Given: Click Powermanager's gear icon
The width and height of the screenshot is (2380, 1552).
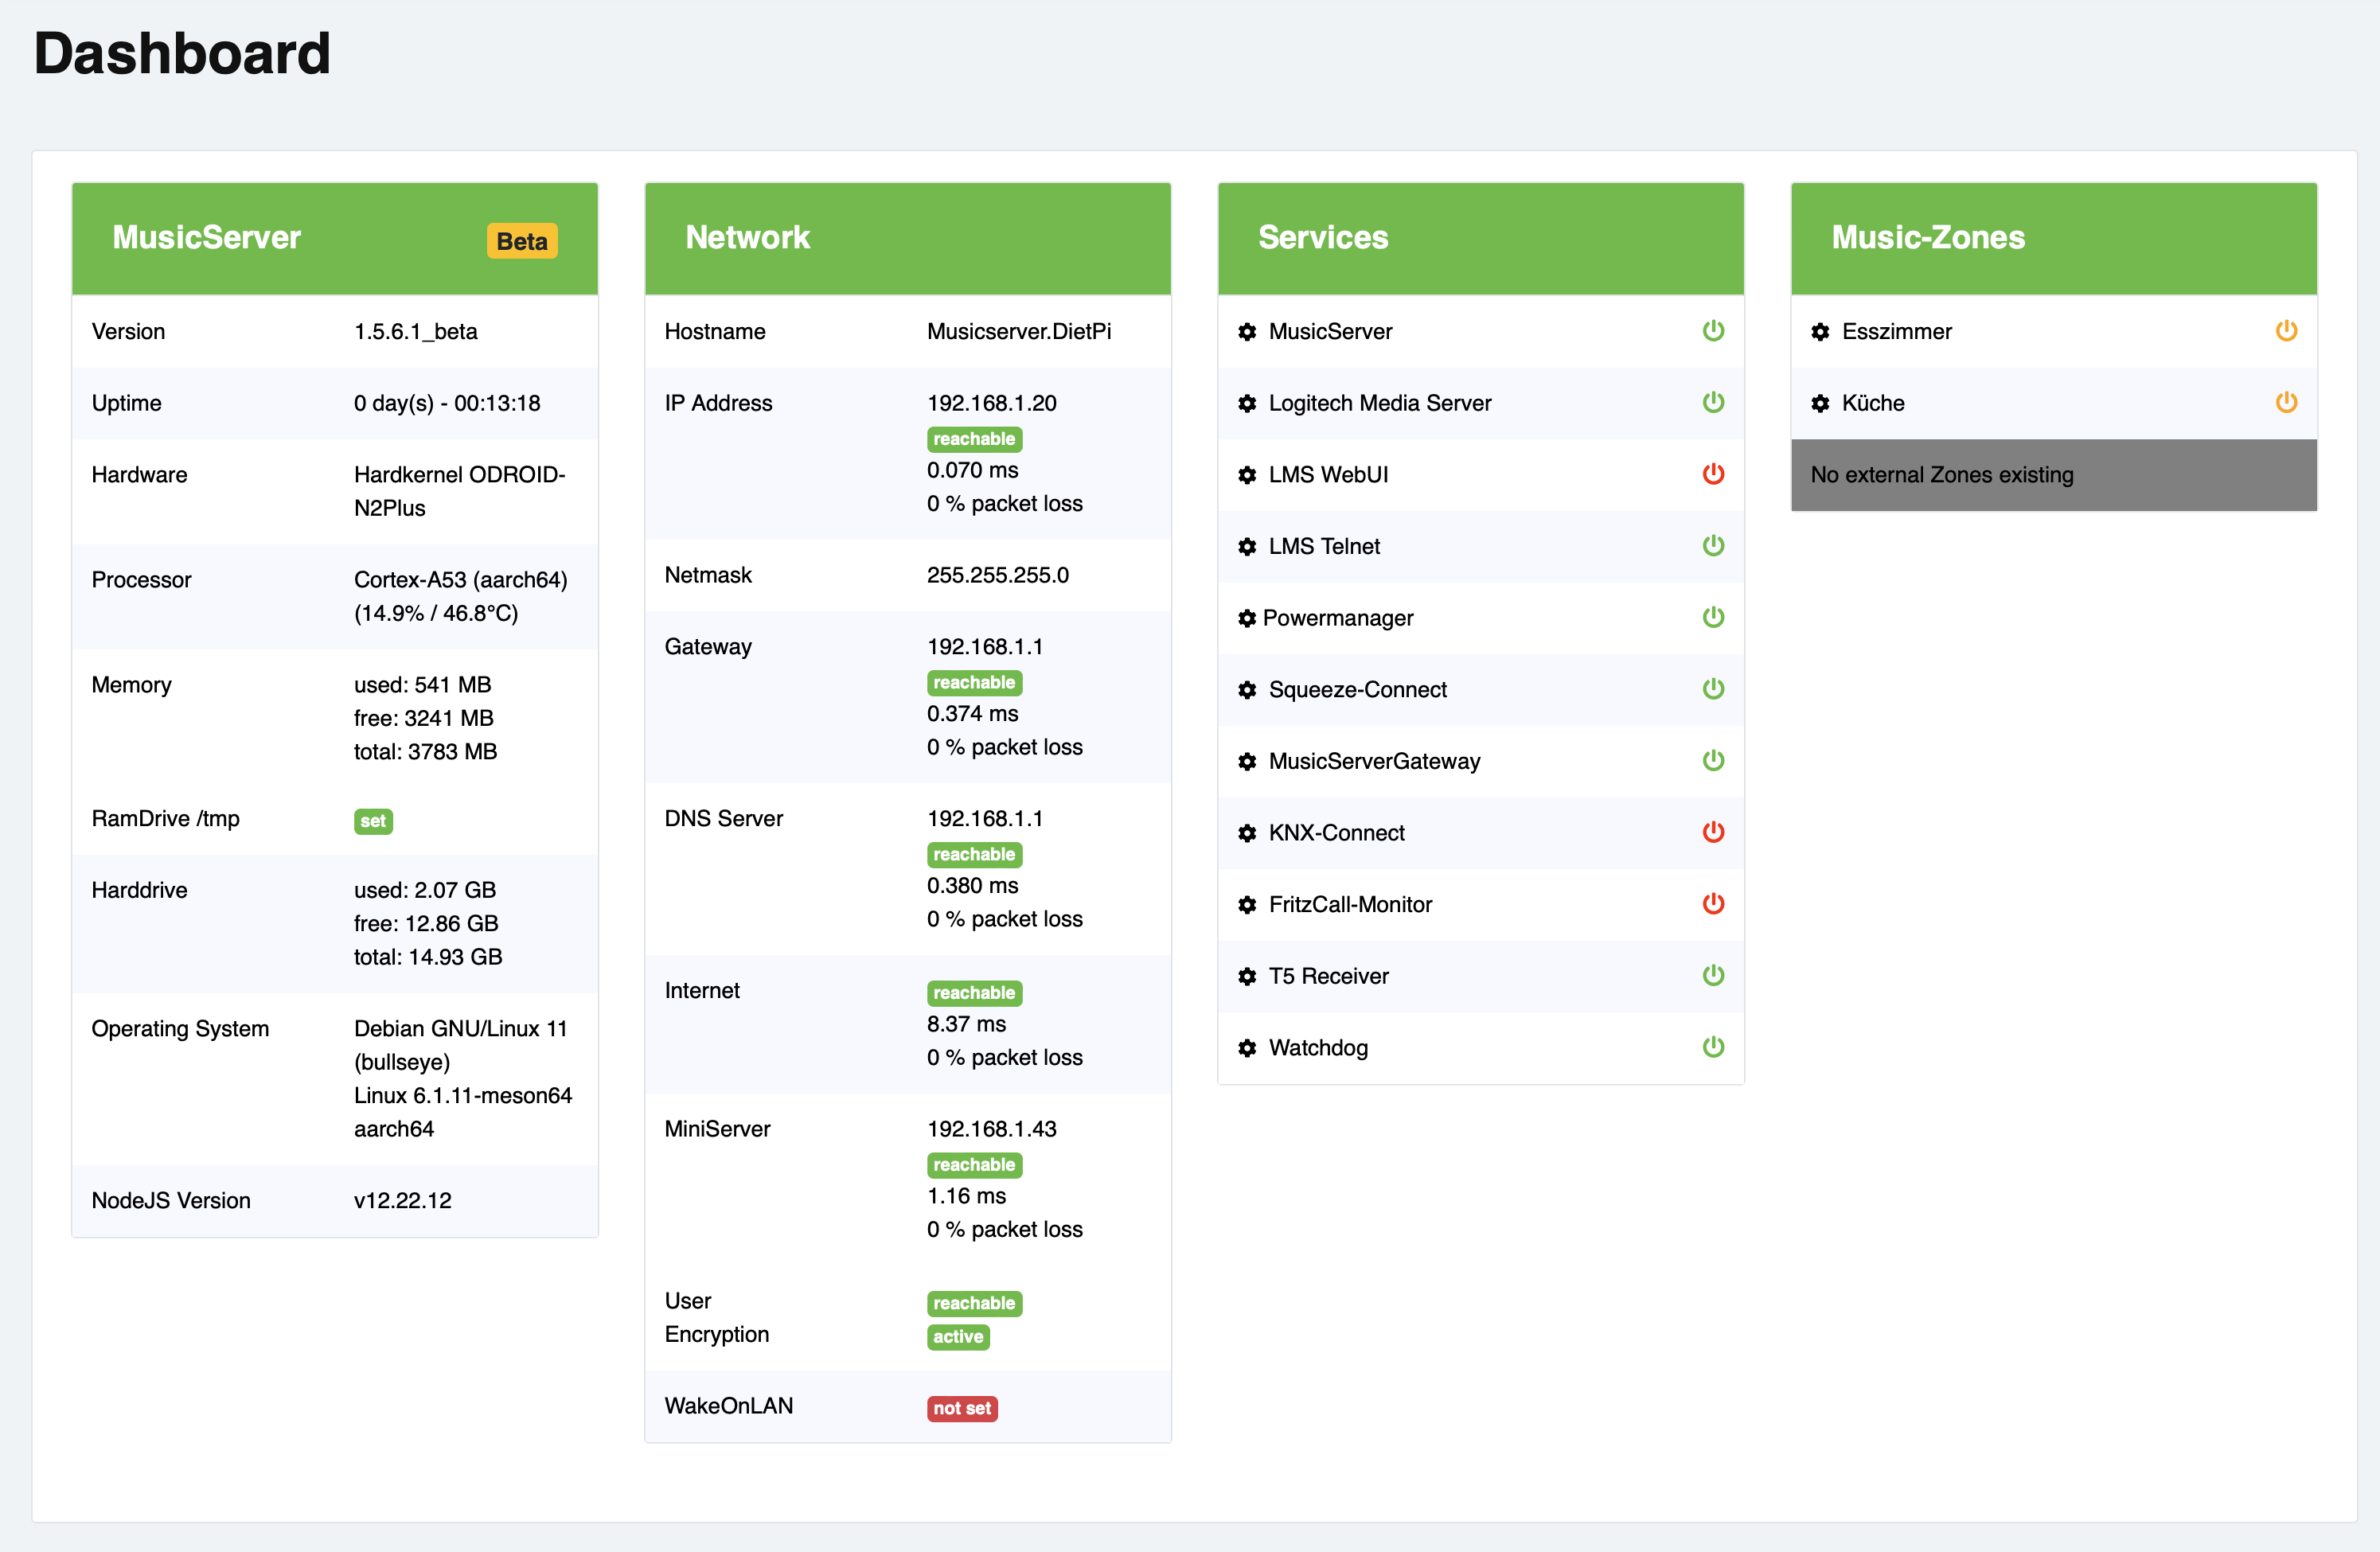Looking at the screenshot, I should tap(1247, 619).
